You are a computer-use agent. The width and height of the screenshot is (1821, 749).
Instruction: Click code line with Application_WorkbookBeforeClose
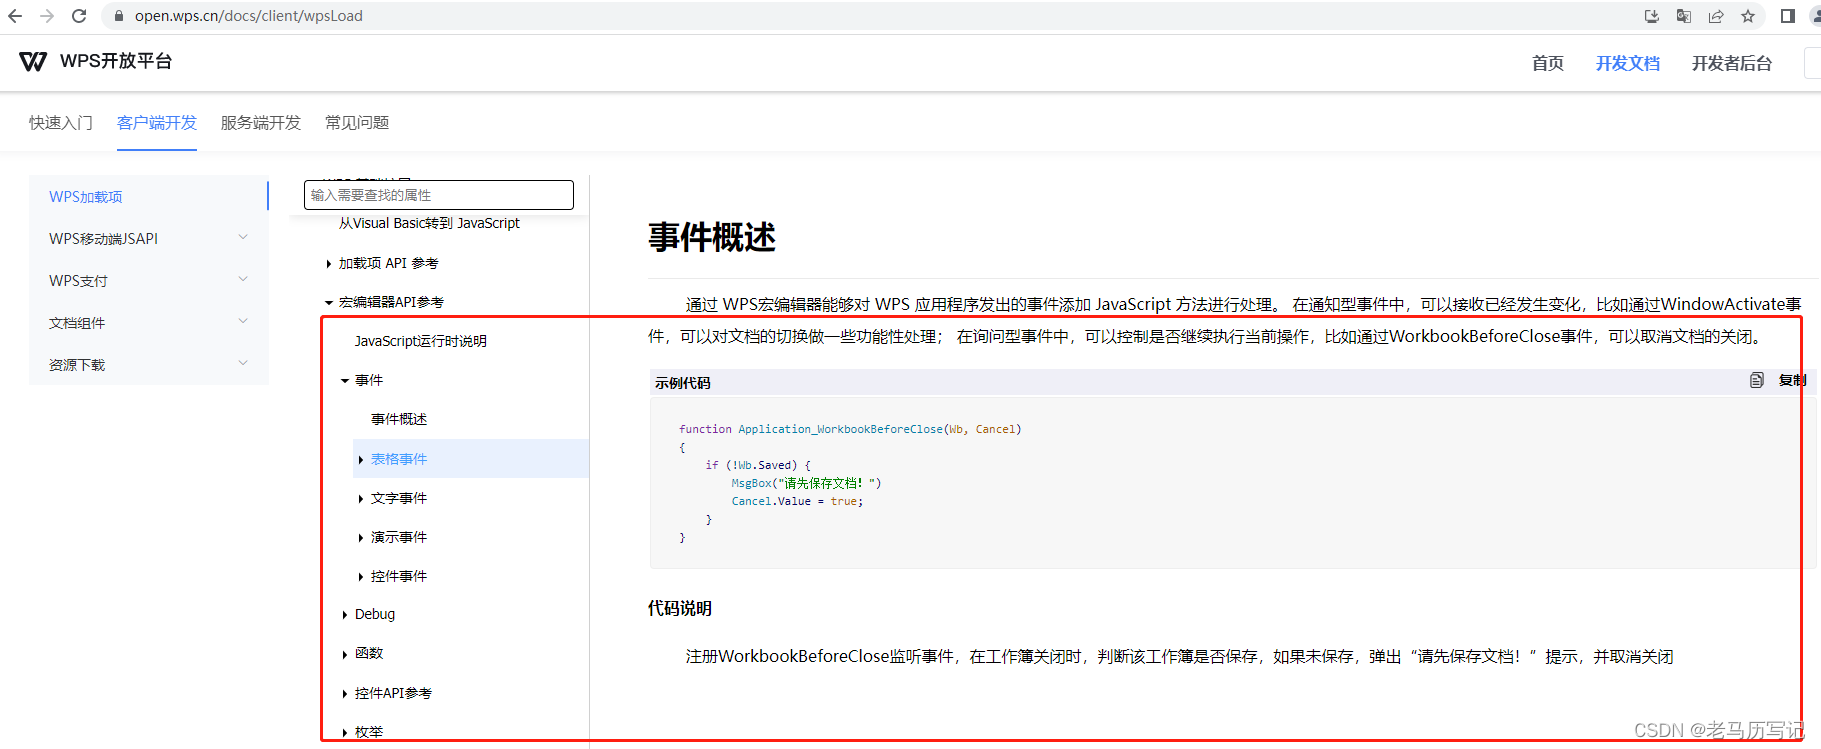coord(850,429)
